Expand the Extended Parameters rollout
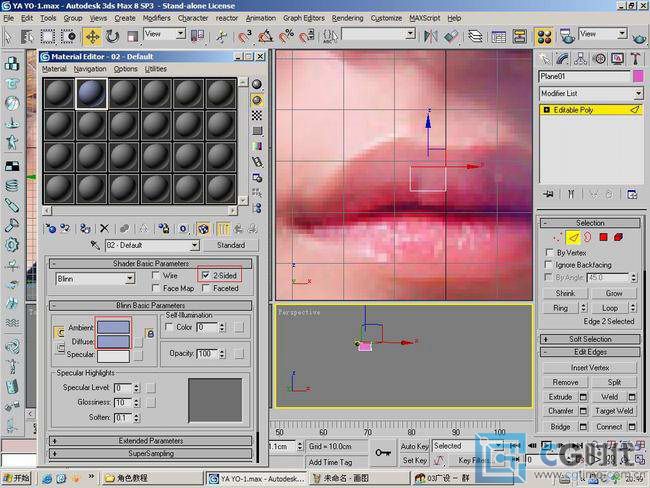This screenshot has height=488, width=650. point(150,441)
